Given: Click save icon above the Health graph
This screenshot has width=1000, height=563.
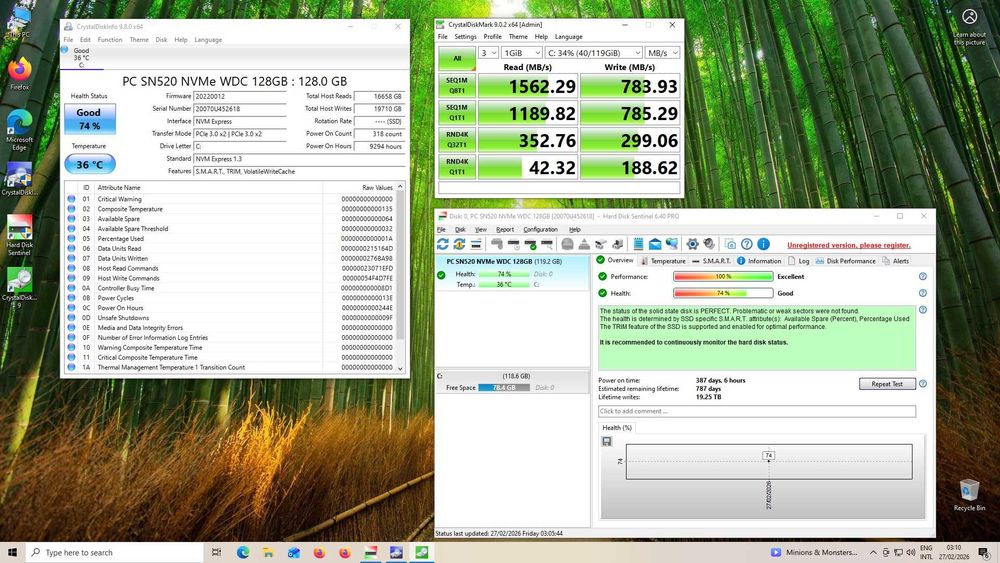Looking at the screenshot, I should click(607, 441).
